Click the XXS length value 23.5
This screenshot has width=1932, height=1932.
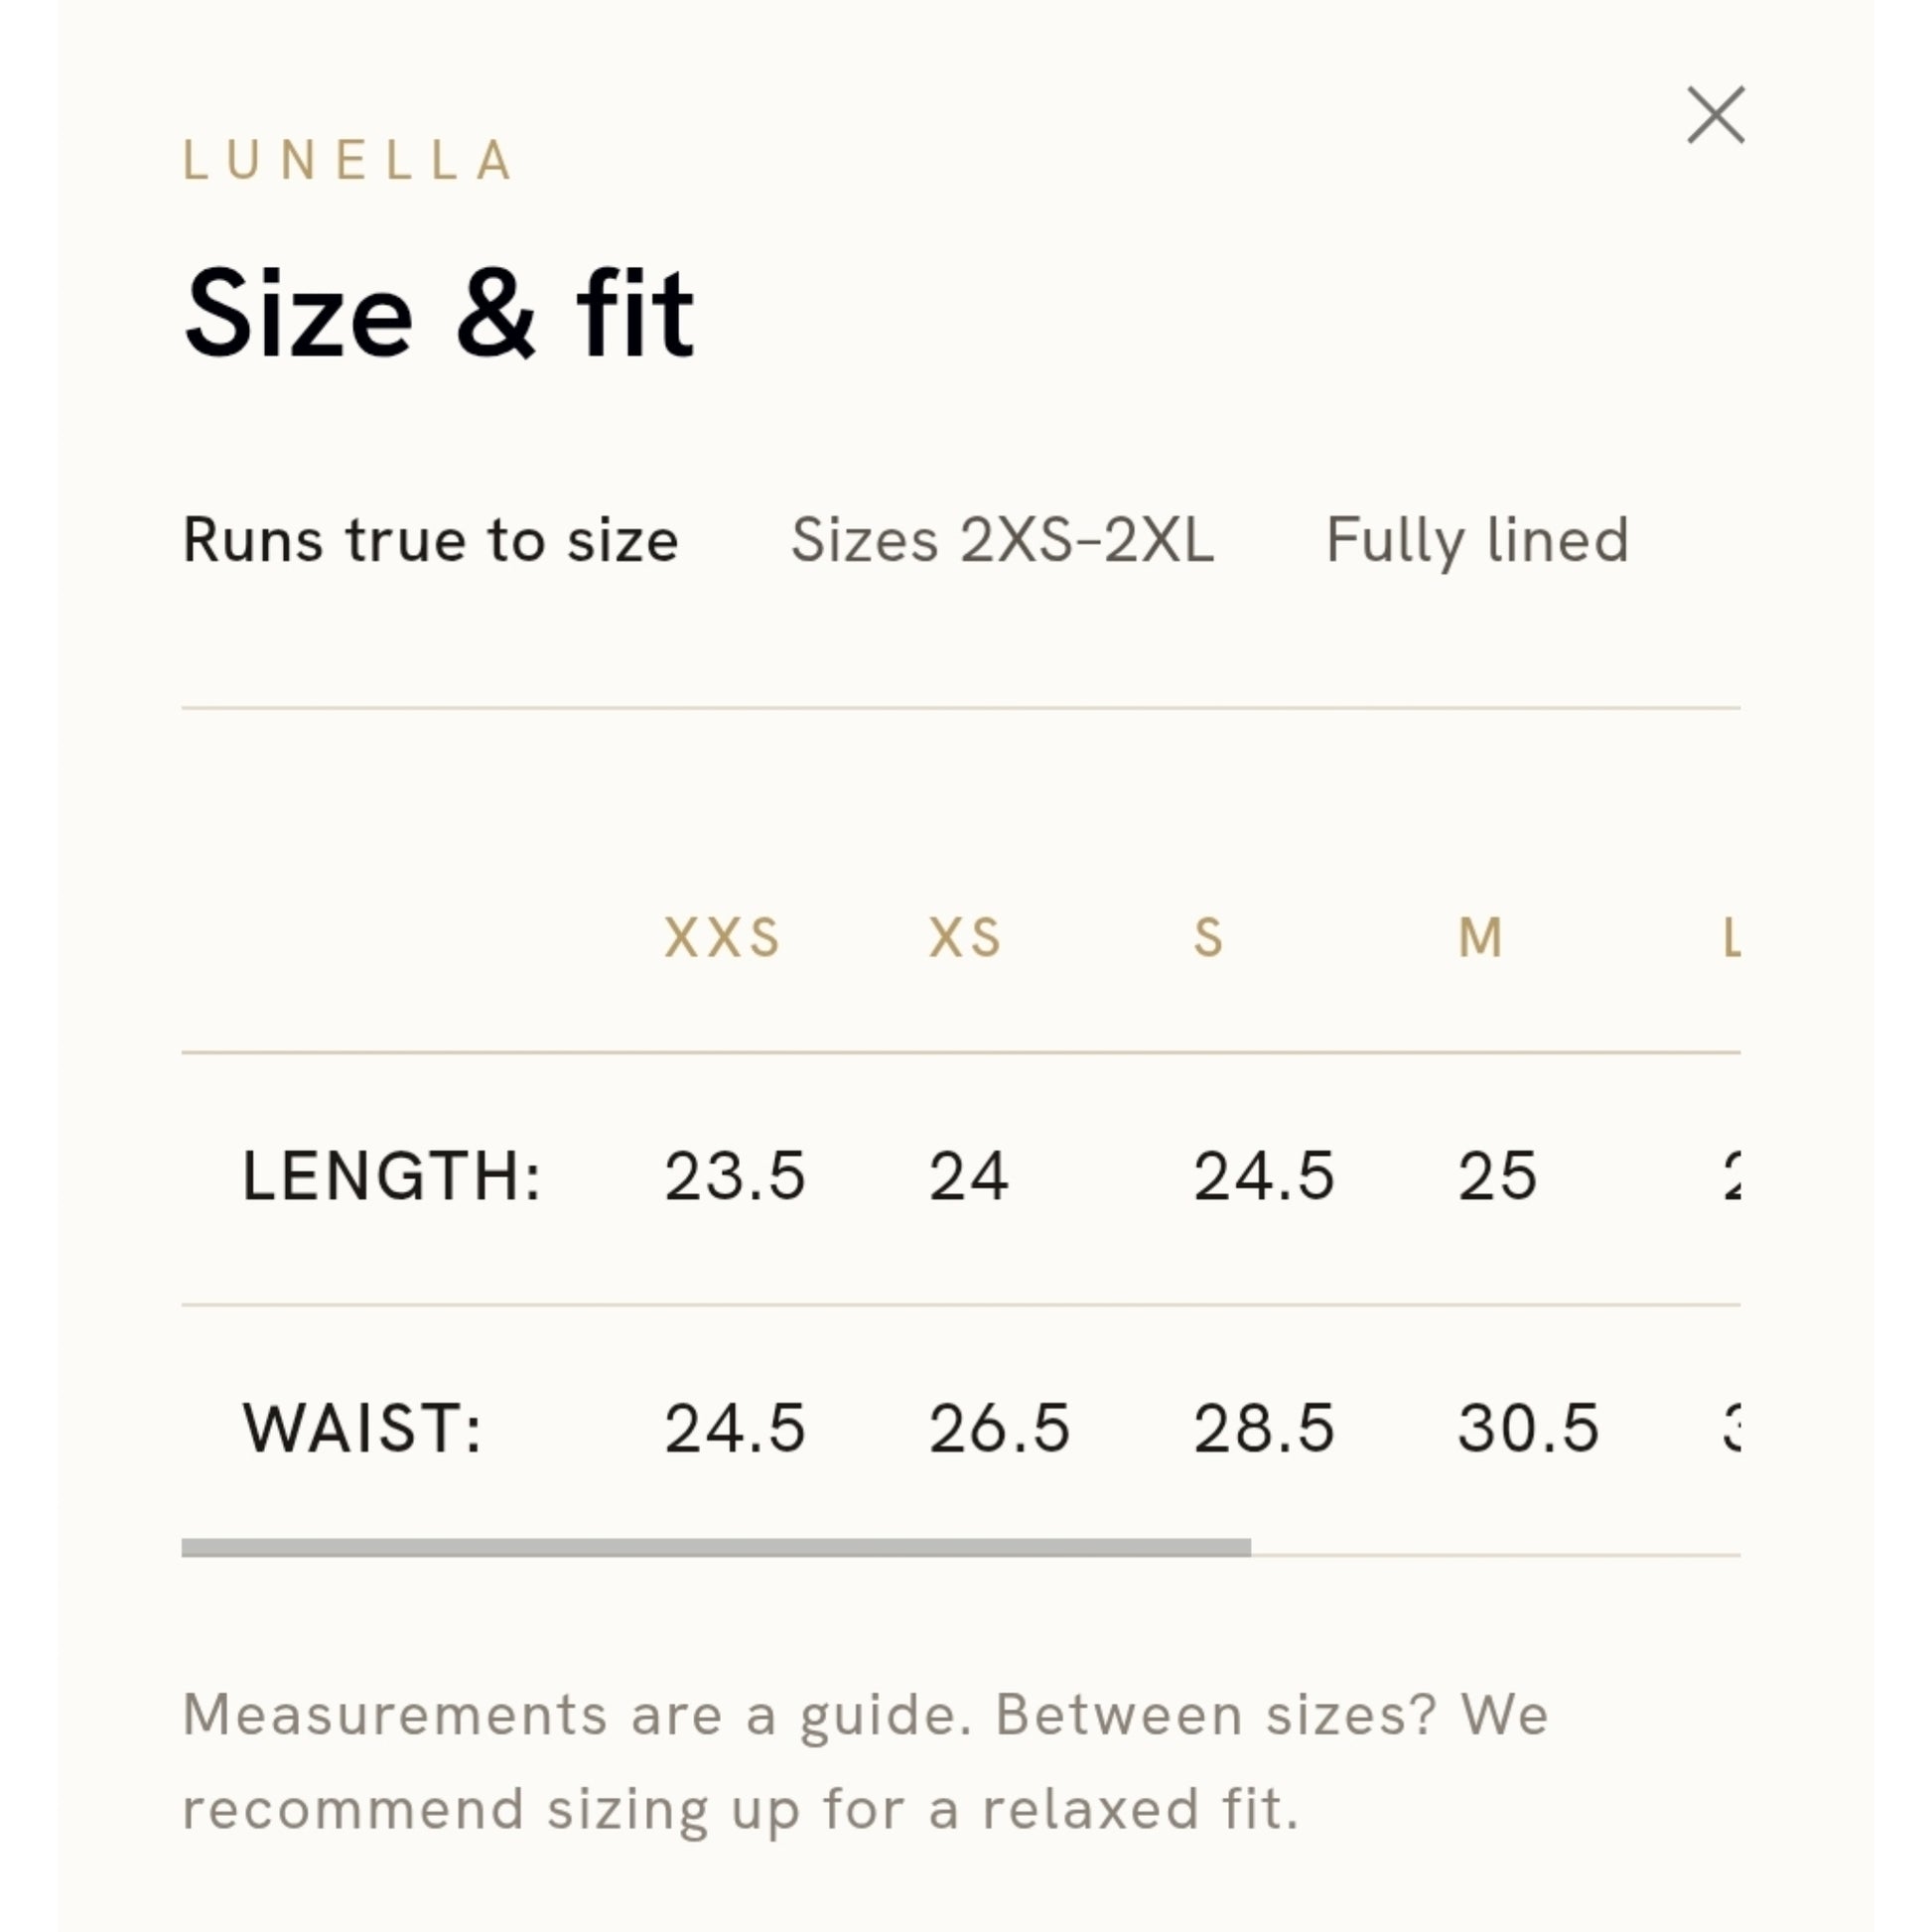[735, 1176]
